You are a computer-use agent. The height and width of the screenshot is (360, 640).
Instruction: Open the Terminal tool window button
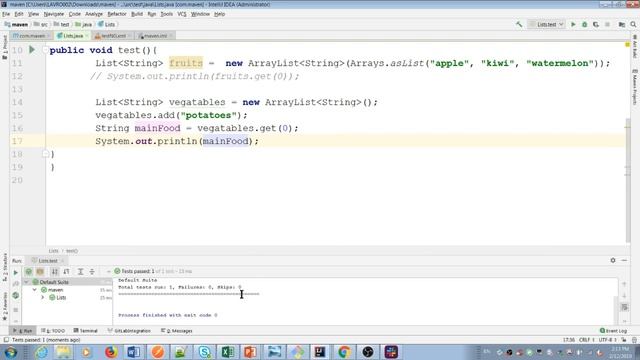(x=86, y=331)
